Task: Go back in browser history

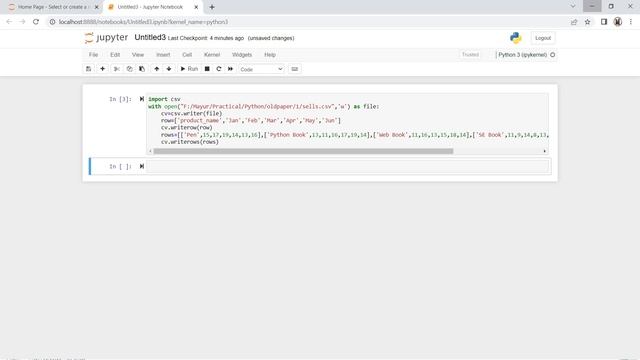Action: tap(9, 22)
